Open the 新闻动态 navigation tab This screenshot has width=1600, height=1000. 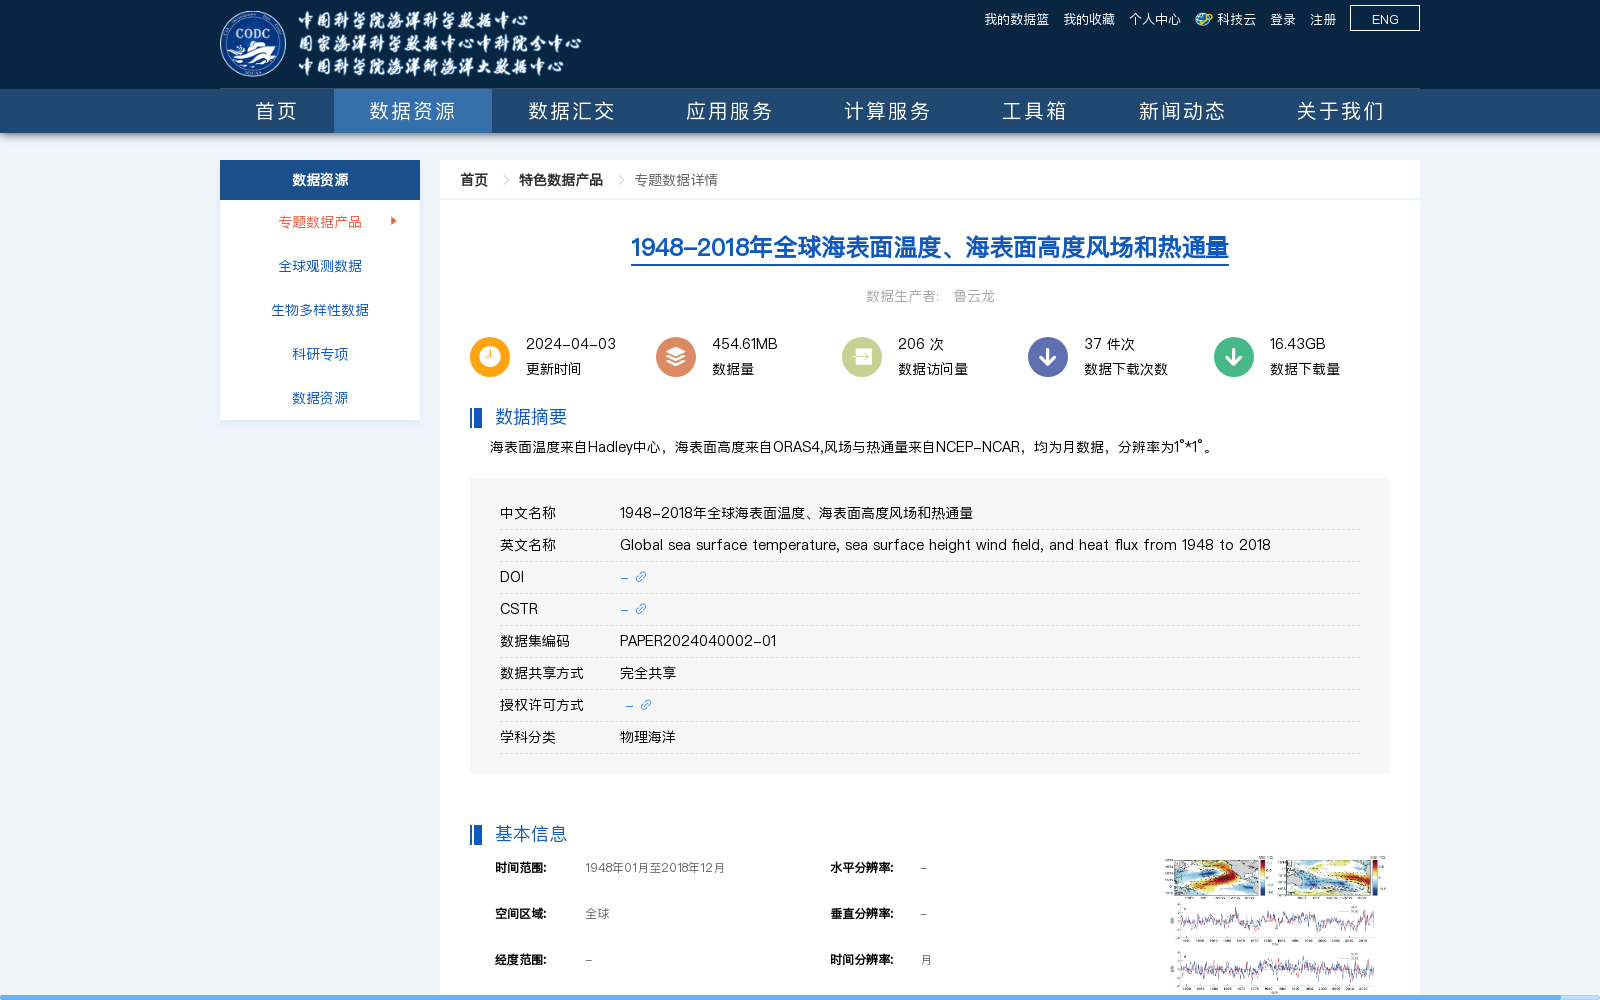point(1182,111)
